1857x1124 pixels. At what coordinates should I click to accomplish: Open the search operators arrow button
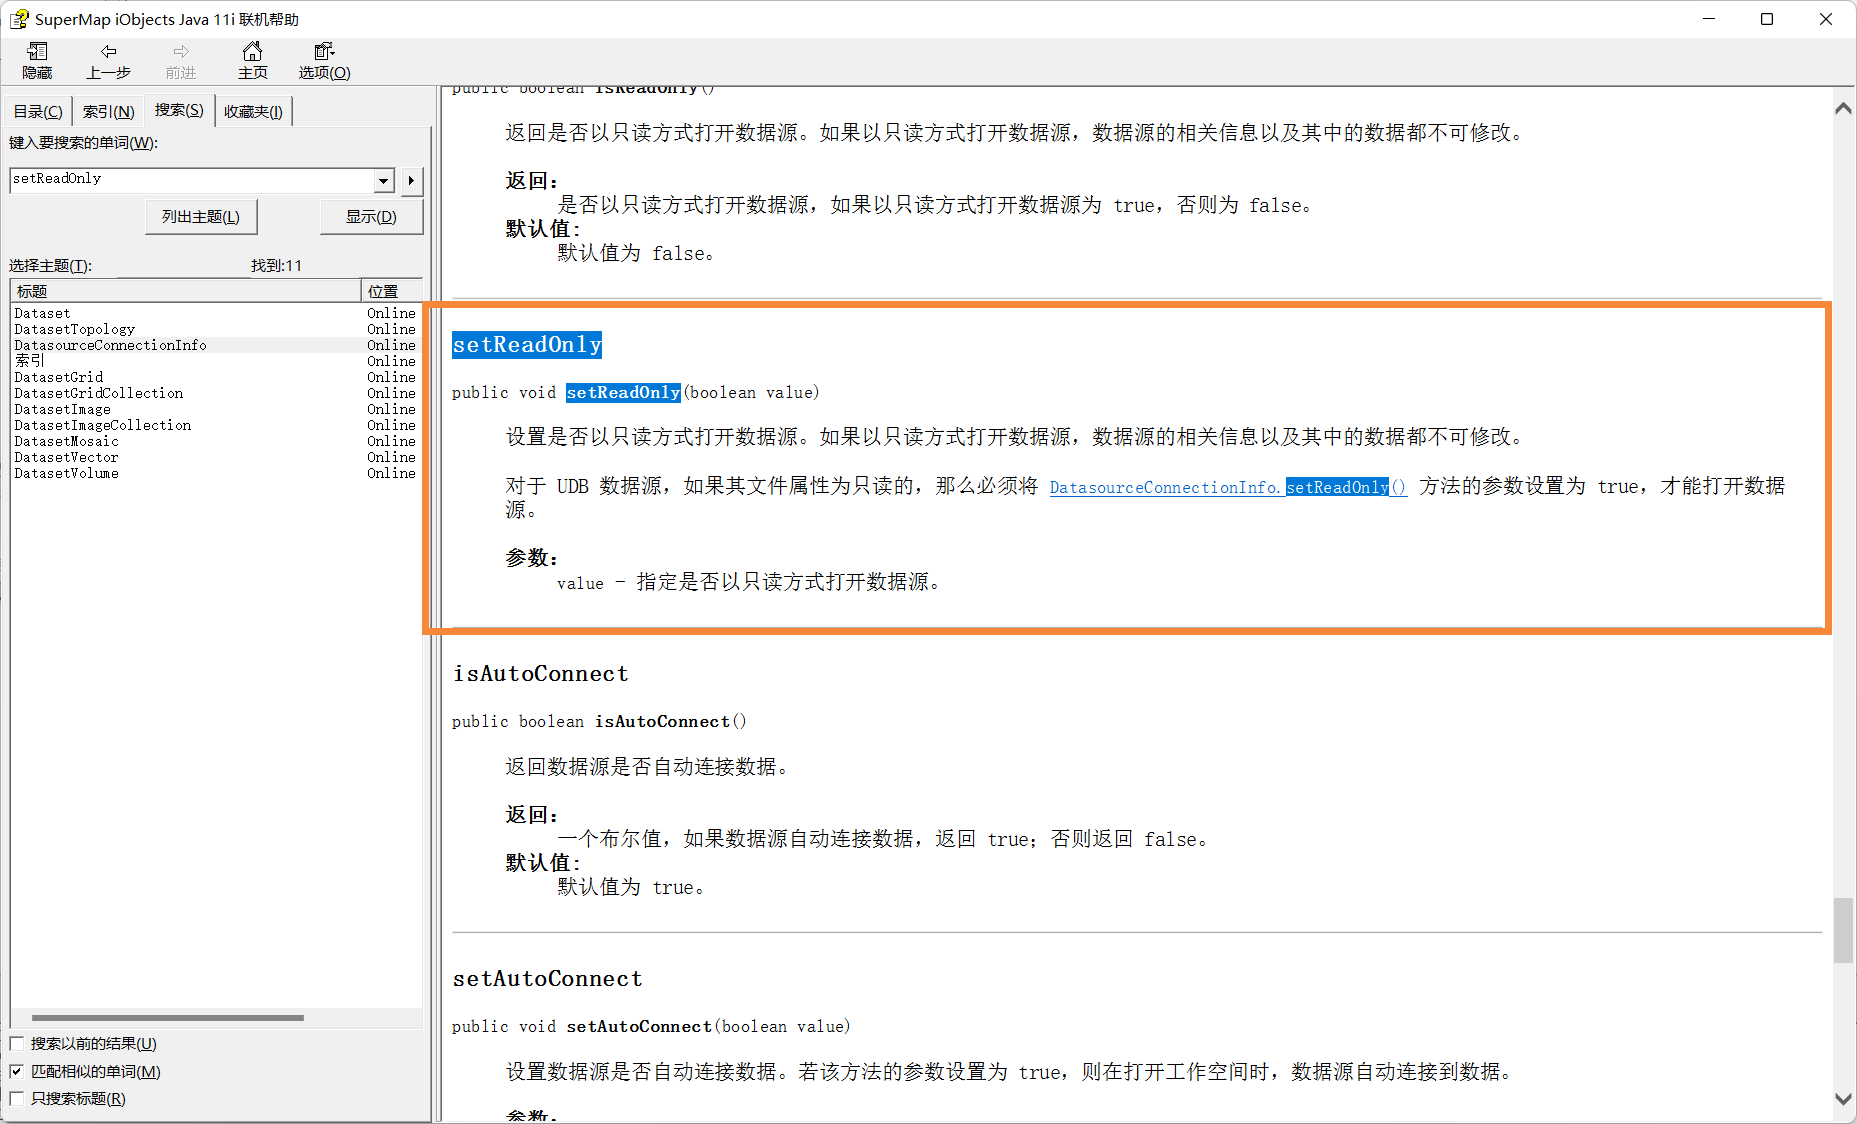tap(411, 180)
